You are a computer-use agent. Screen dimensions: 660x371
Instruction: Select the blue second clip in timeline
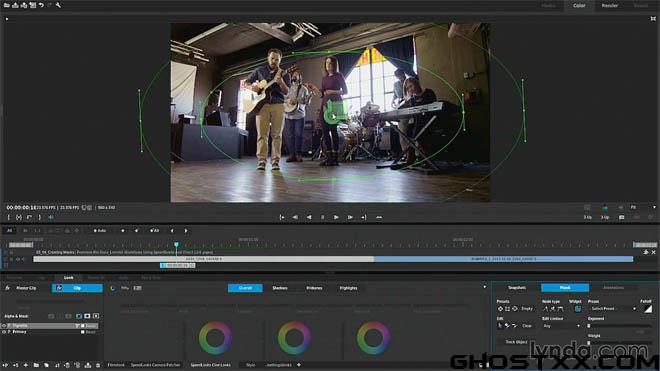(503, 259)
